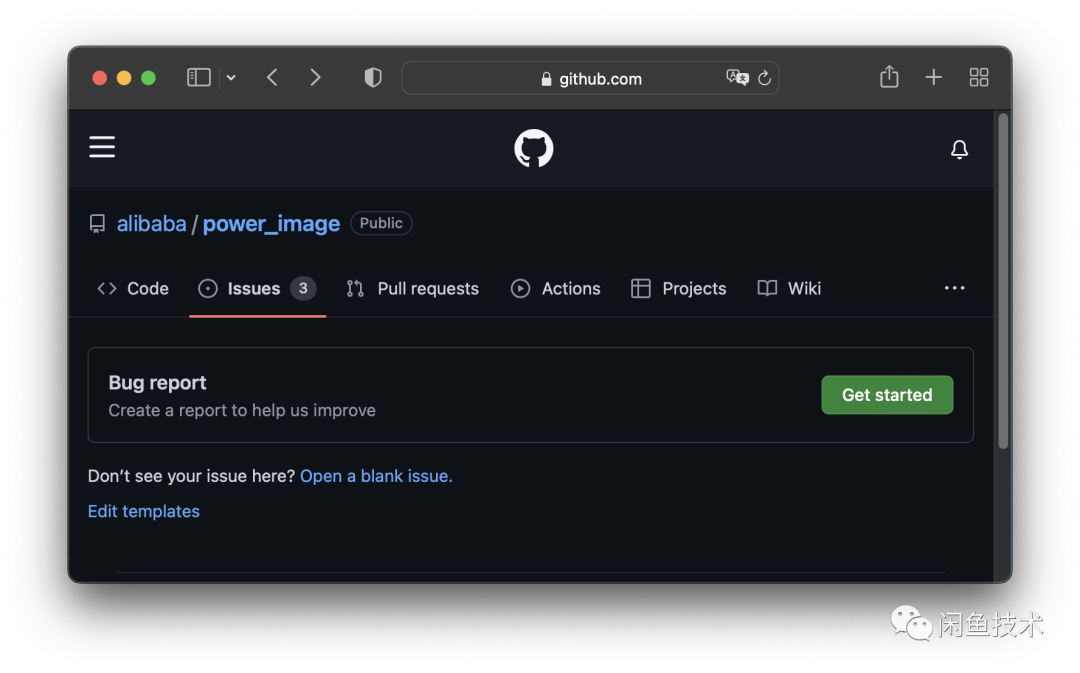
Task: Focus the github.com address bar
Action: [590, 78]
